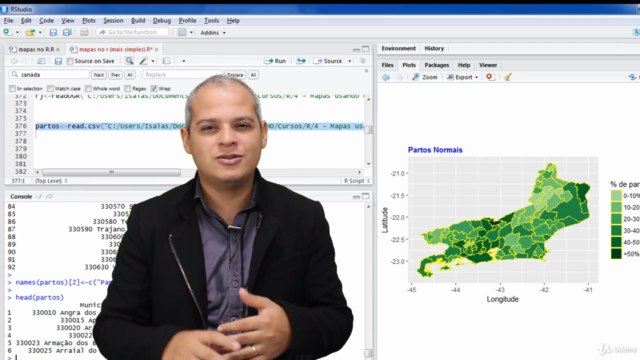Click the editor back navigation arrow
The height and width of the screenshot is (360, 640).
(13, 61)
